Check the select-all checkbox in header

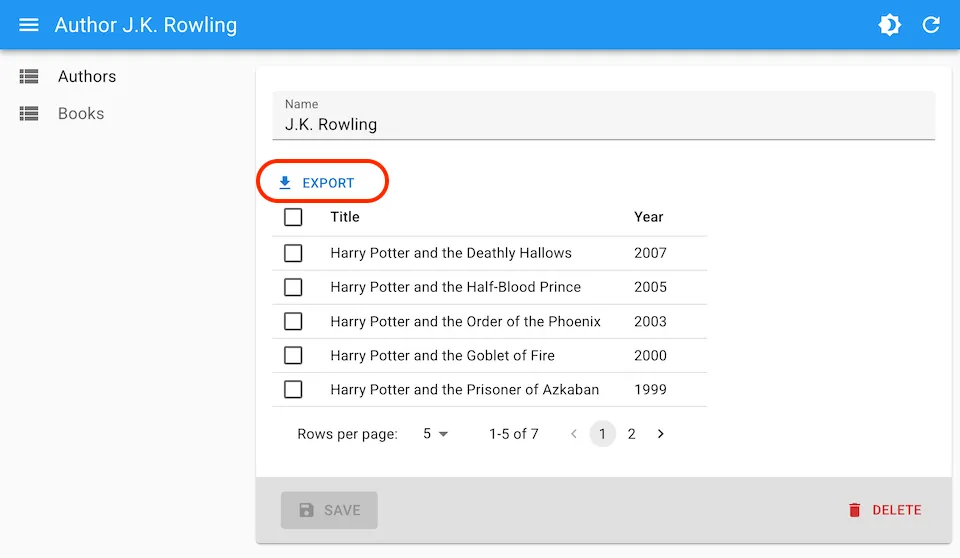(x=293, y=217)
